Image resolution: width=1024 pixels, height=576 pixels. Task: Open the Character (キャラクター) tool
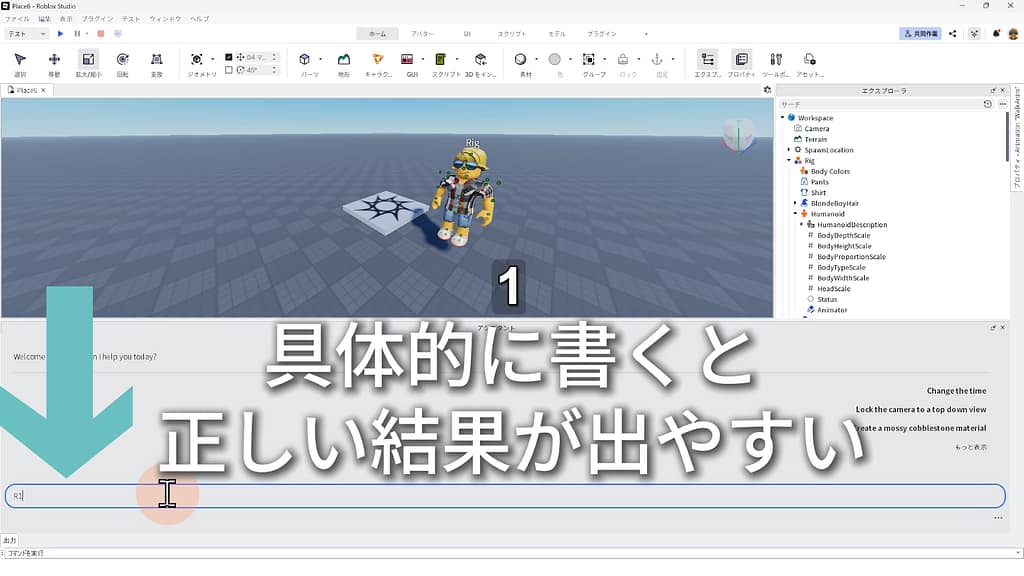378,63
